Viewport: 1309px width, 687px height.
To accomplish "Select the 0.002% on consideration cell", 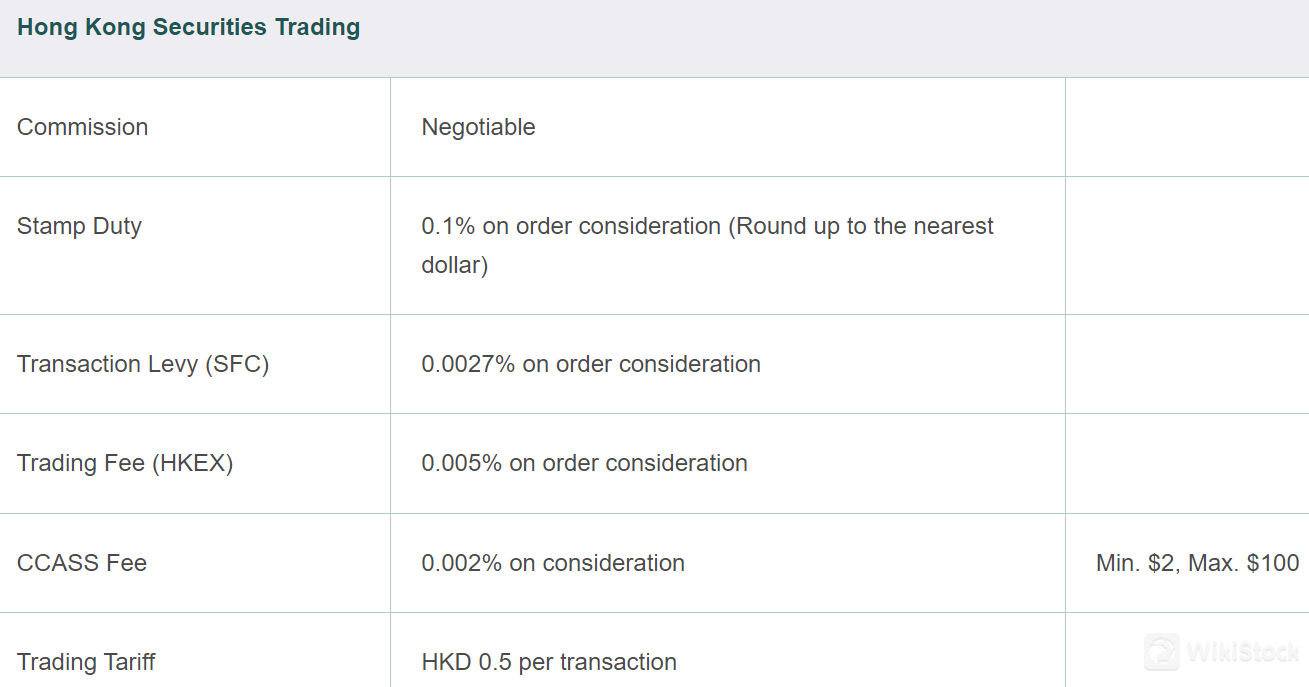I will click(x=553, y=563).
